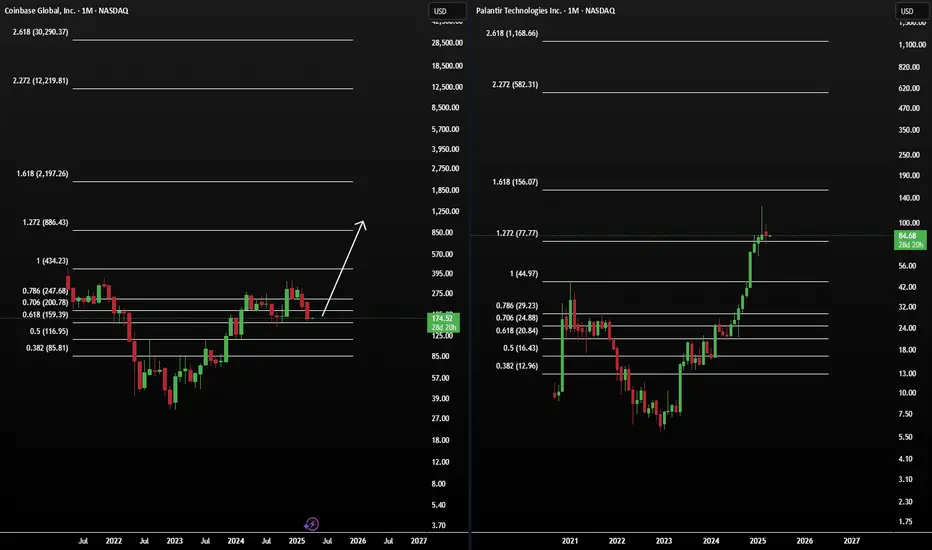Screen dimensions: 932x550
Task: Select Fibonacci label 1 (434.23)
Action: [52, 261]
